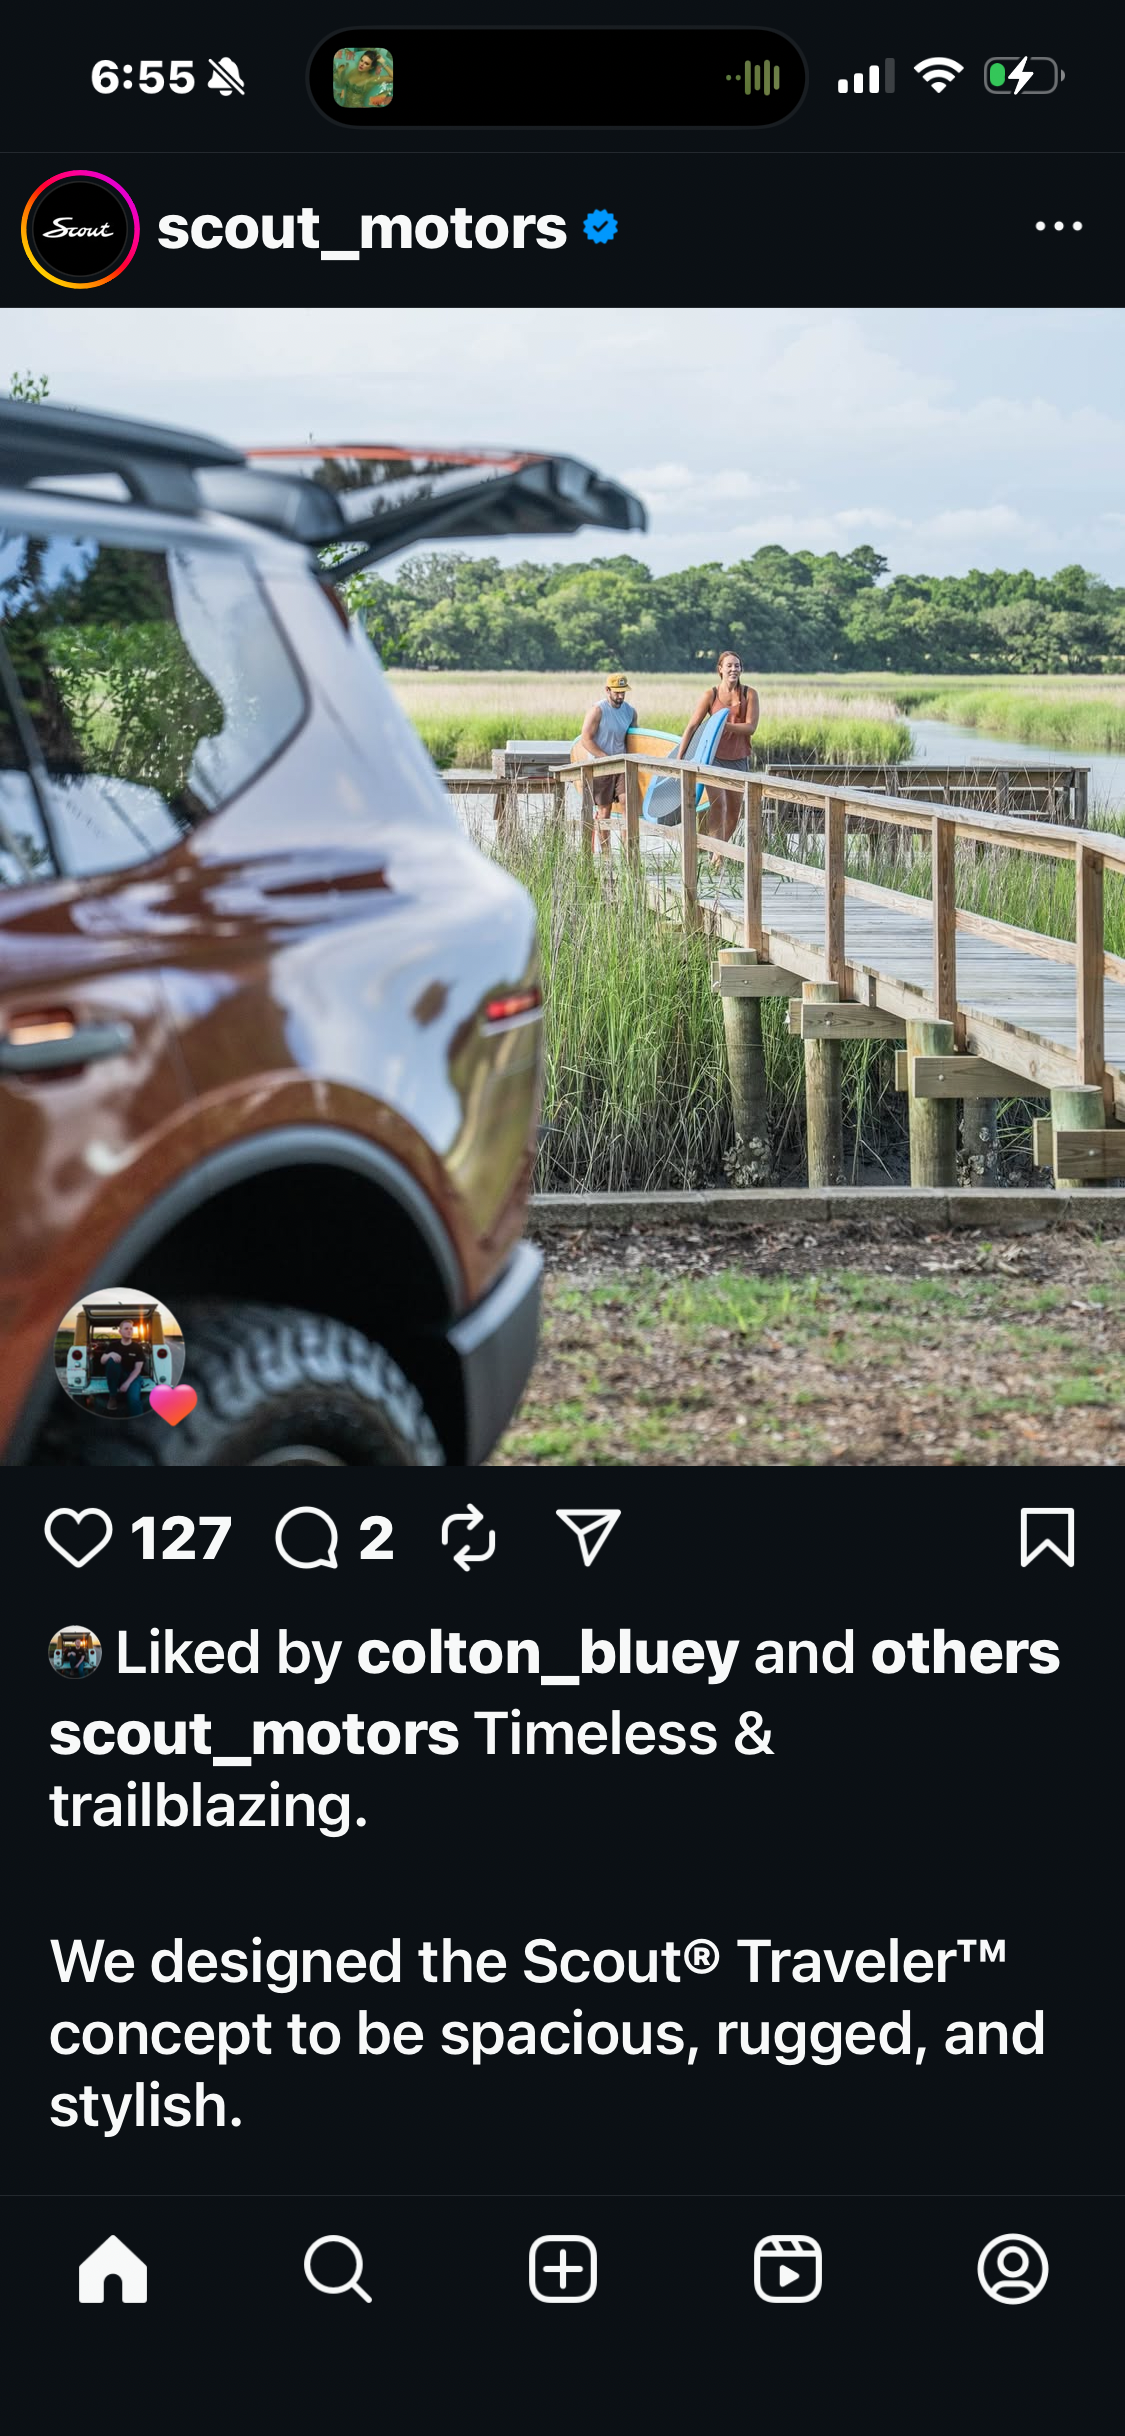Tap the repost arrows icon
The image size is (1125, 2436).
coord(468,1538)
